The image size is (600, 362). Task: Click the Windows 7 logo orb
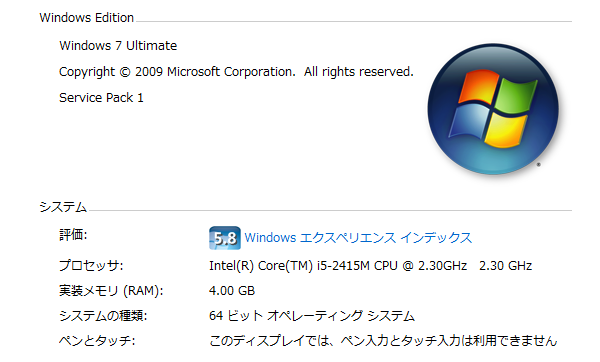coord(493,109)
